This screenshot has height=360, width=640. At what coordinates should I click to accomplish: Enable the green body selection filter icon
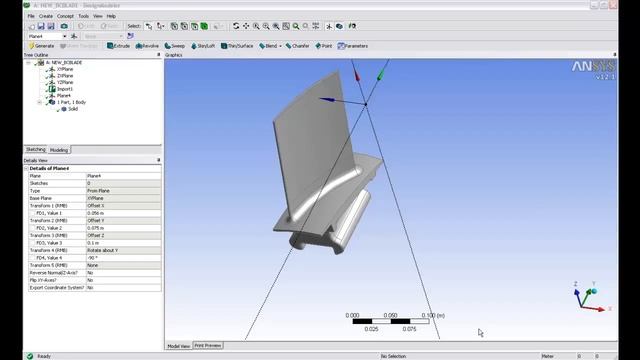click(204, 26)
